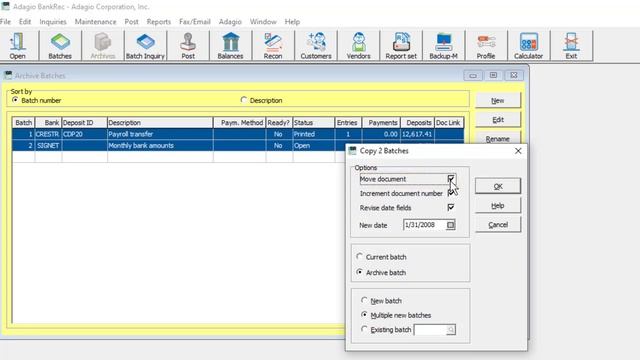Screen dimensions: 640x360
Task: Open the Adagio menu
Action: pyautogui.click(x=230, y=22)
